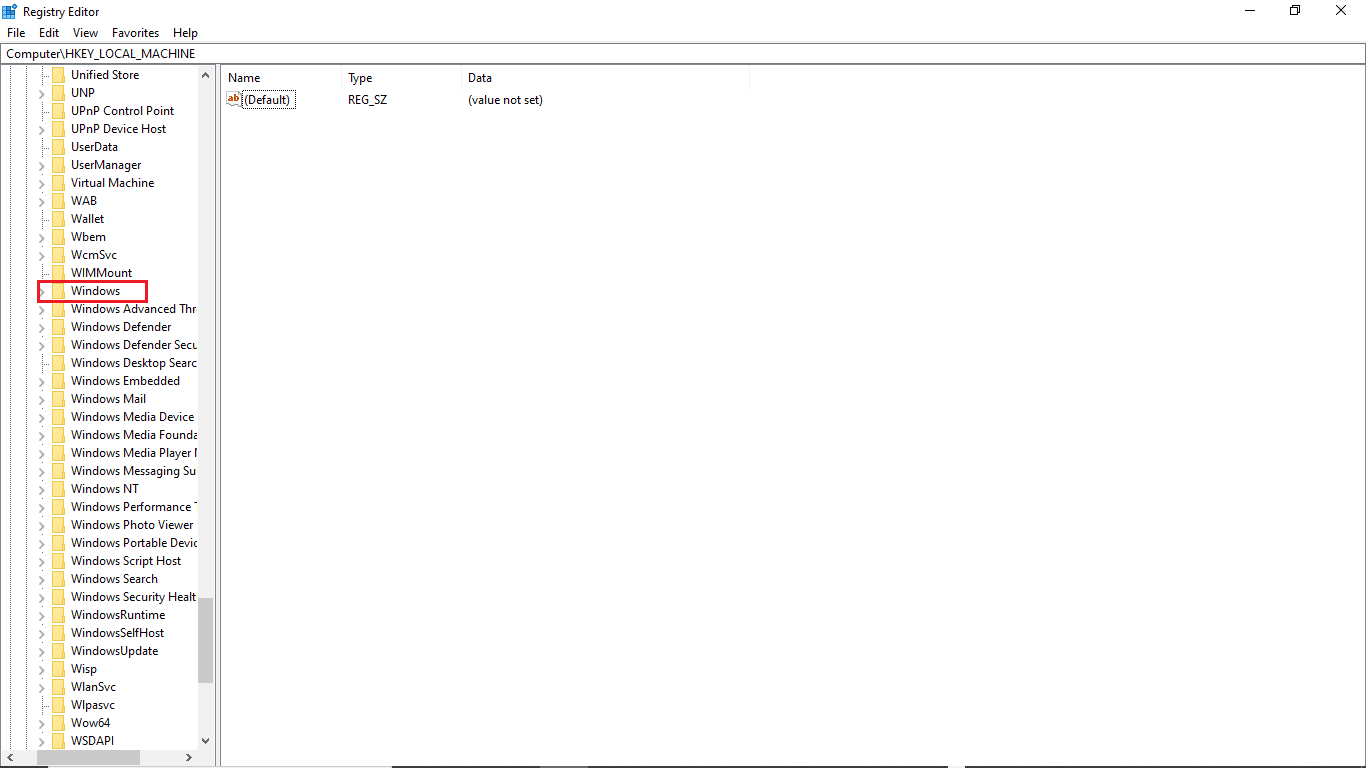Image resolution: width=1366 pixels, height=768 pixels.
Task: Open the Help menu
Action: click(185, 33)
